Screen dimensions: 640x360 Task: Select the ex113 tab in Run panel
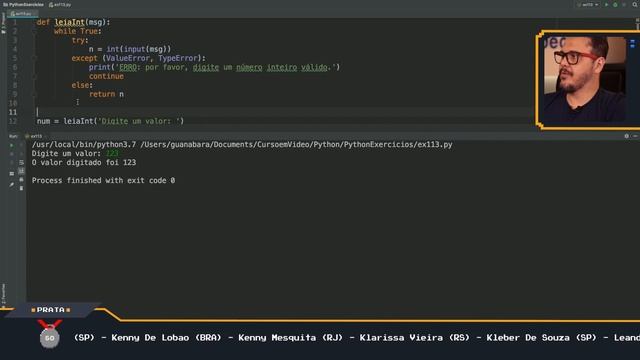(34, 136)
